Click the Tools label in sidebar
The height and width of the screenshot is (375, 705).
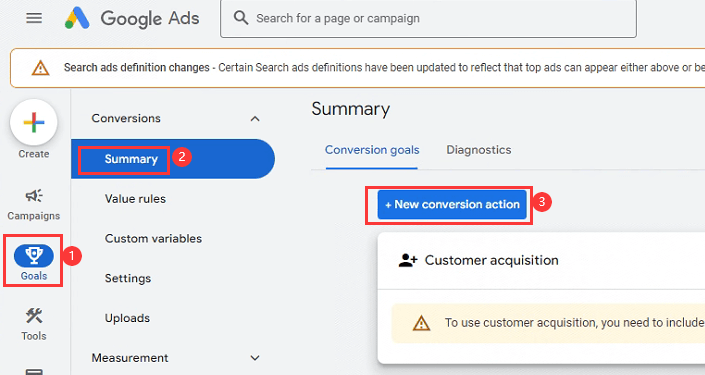pyautogui.click(x=34, y=336)
